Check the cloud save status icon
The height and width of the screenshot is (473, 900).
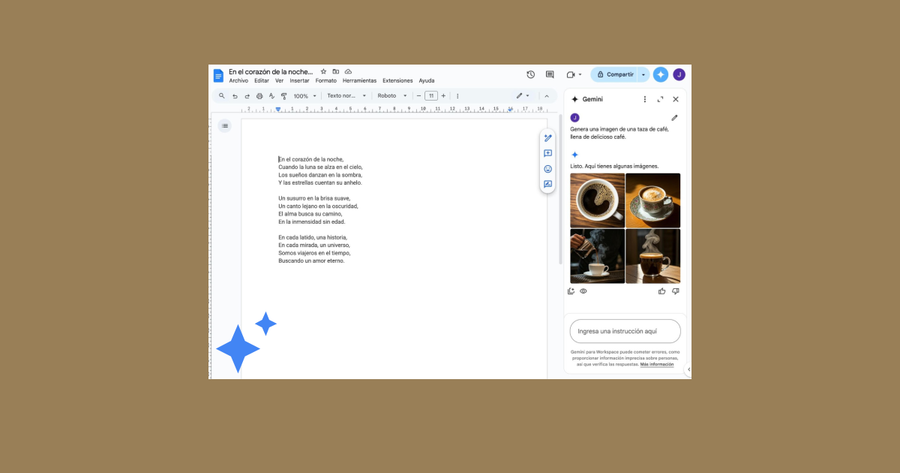[348, 72]
